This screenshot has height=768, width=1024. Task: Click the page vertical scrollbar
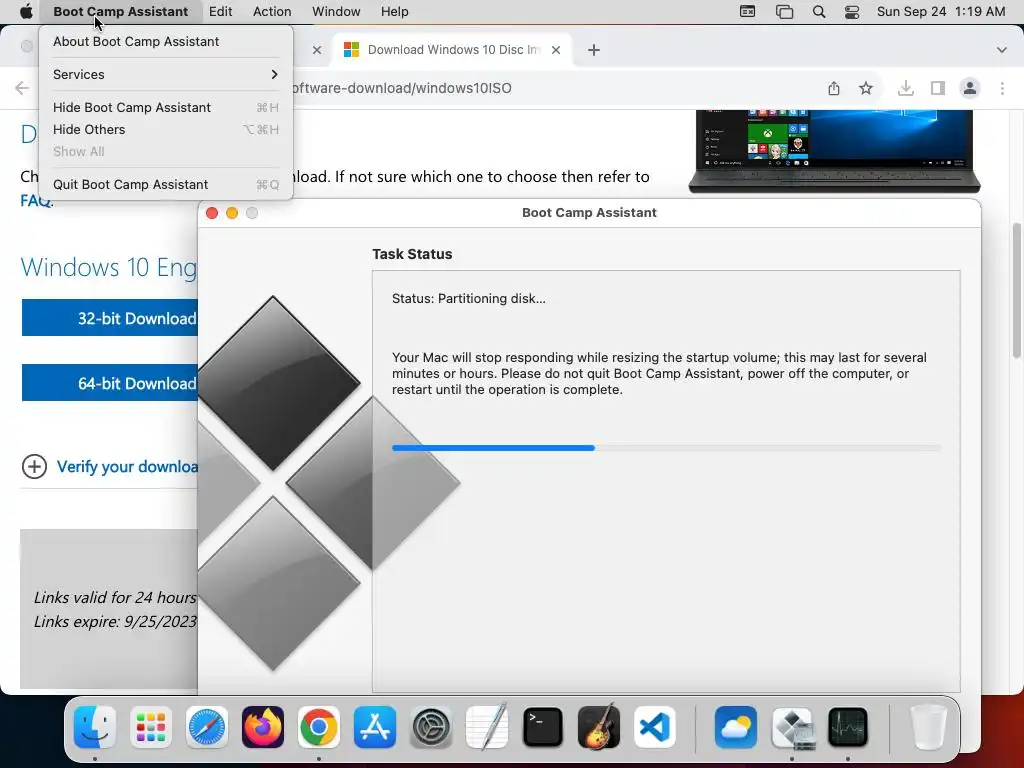1016,291
